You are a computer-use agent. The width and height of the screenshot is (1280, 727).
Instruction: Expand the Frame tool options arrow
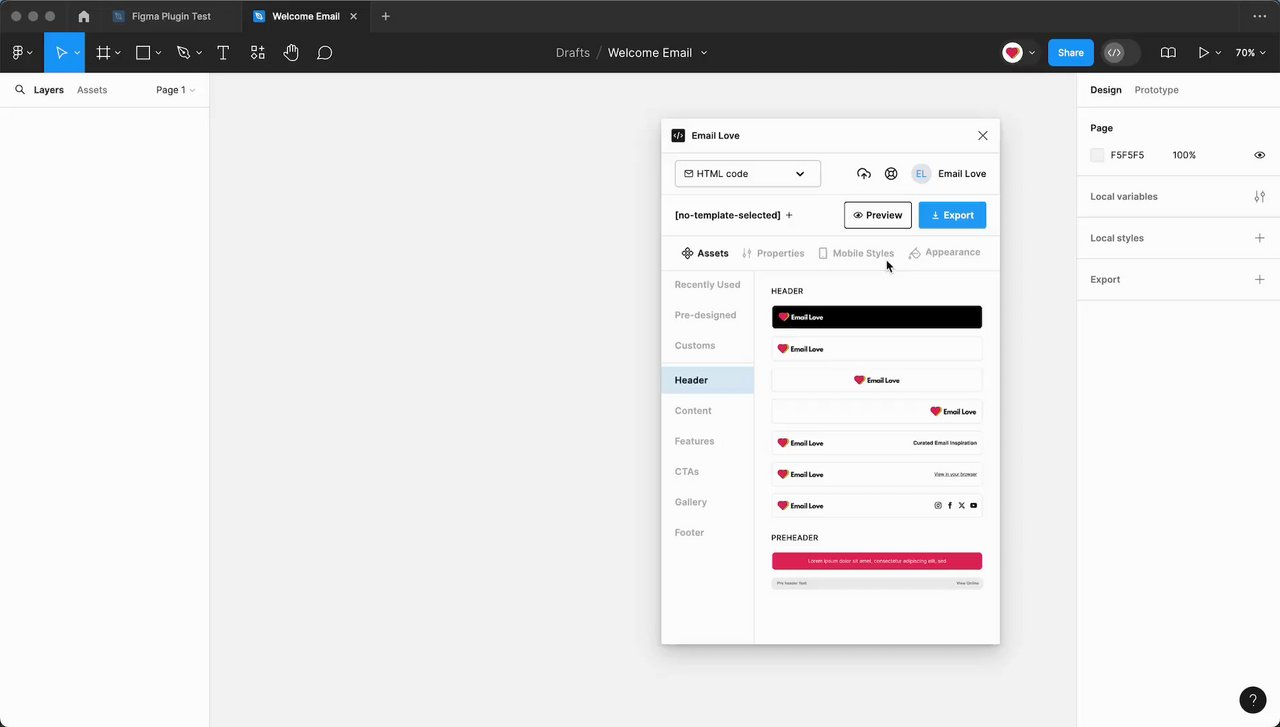pos(118,53)
